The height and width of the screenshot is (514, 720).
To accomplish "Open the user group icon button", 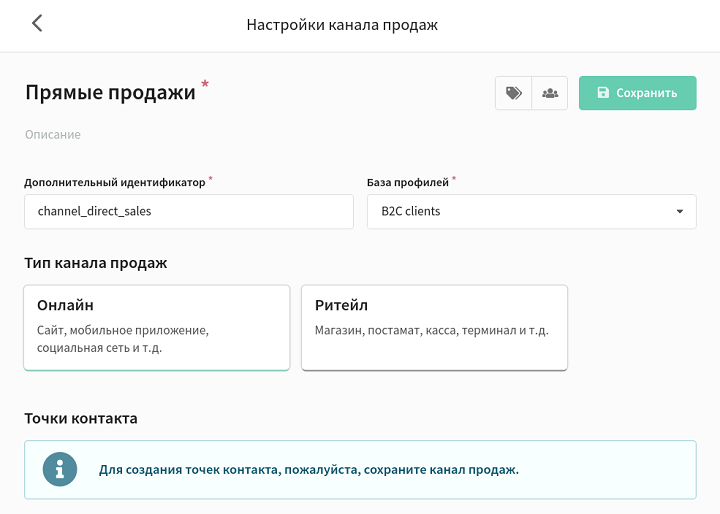I will [x=550, y=93].
